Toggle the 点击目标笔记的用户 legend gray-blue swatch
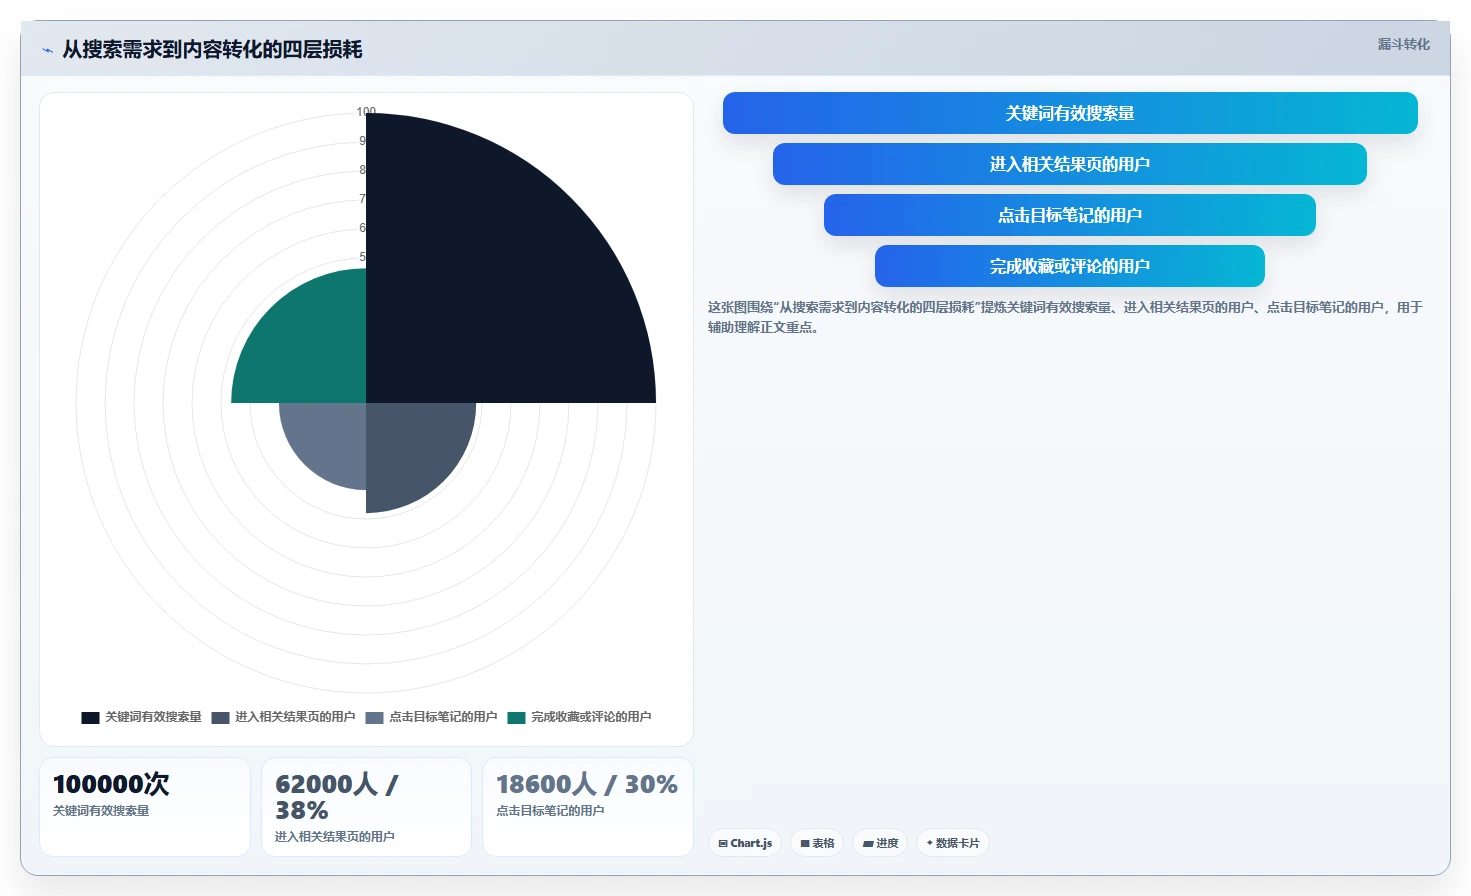This screenshot has height=896, width=1471. tap(374, 717)
